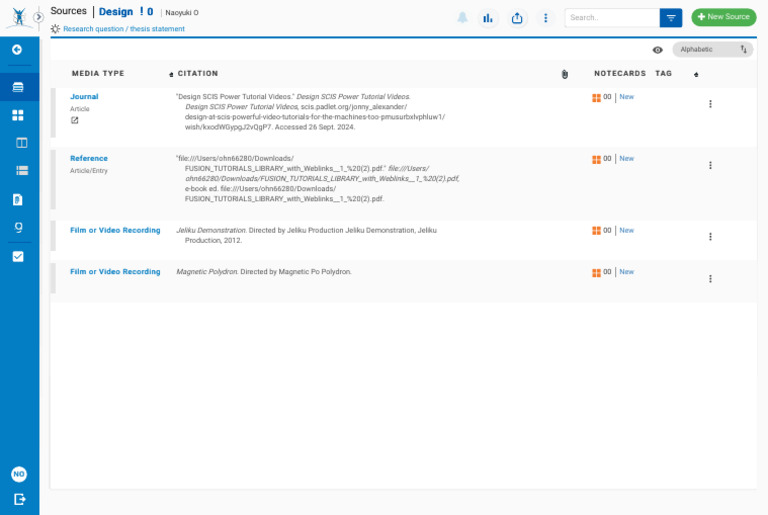Create New notecard for Magnetic Polydron
Screen dimensions: 768x515
pos(626,271)
